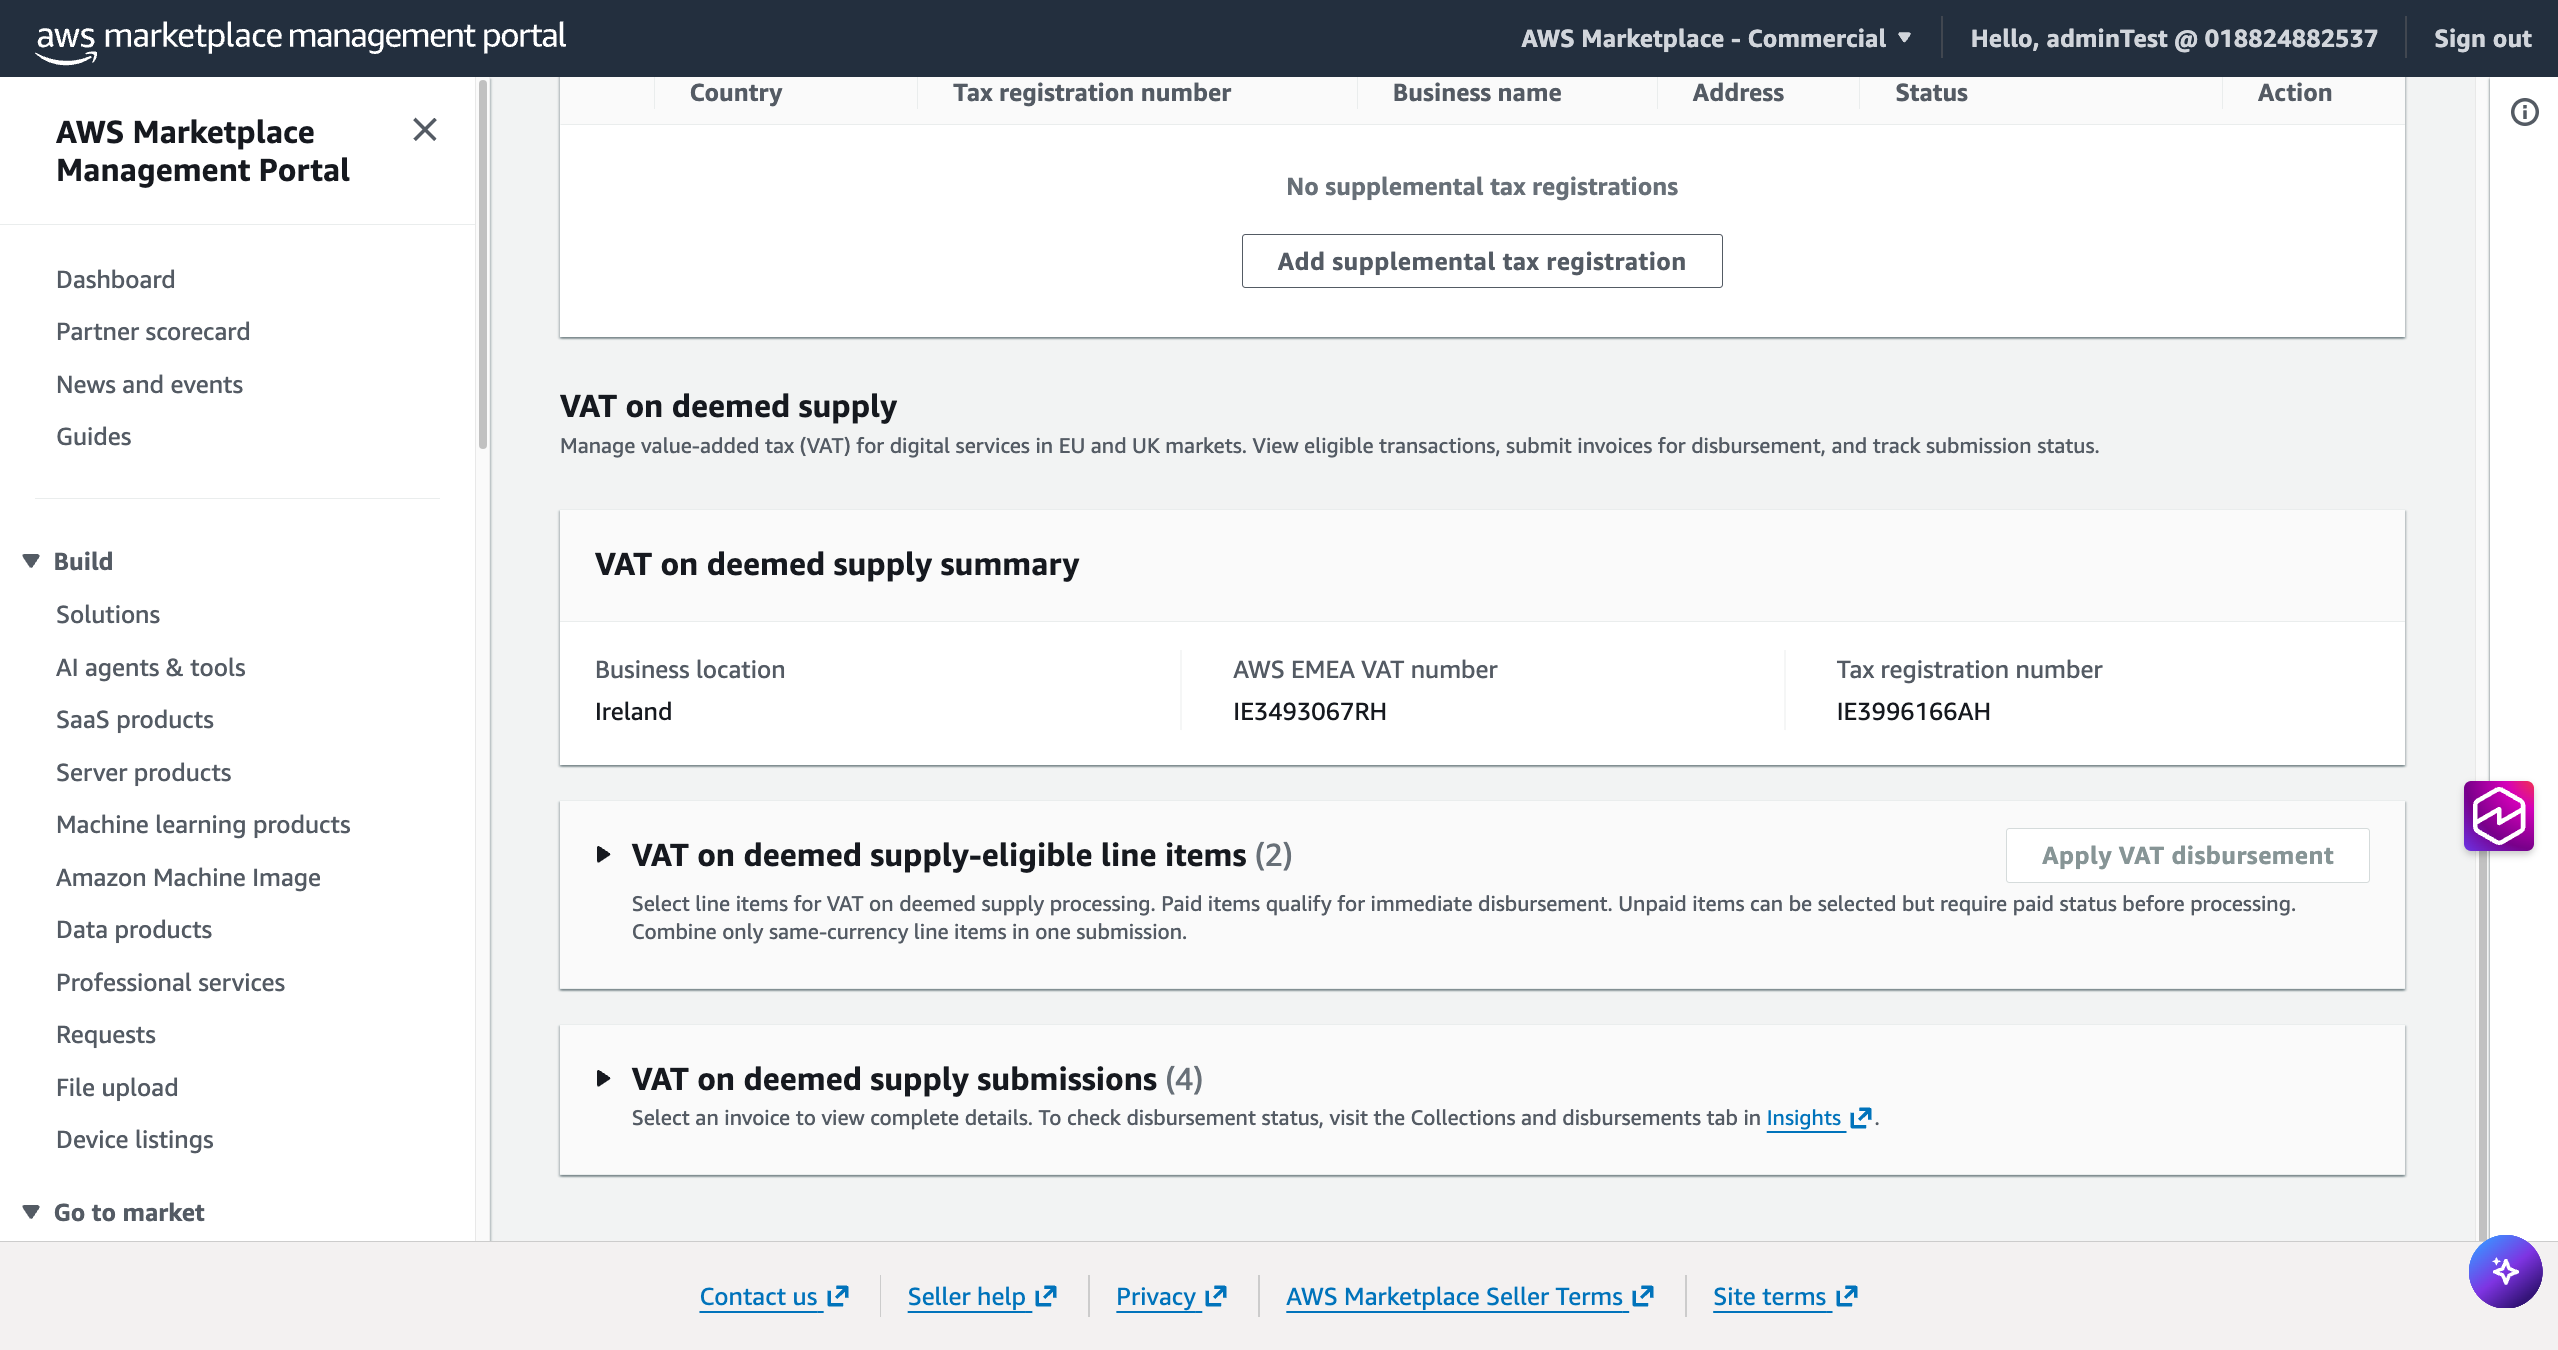
Task: Close the navigation side panel
Action: pos(425,130)
